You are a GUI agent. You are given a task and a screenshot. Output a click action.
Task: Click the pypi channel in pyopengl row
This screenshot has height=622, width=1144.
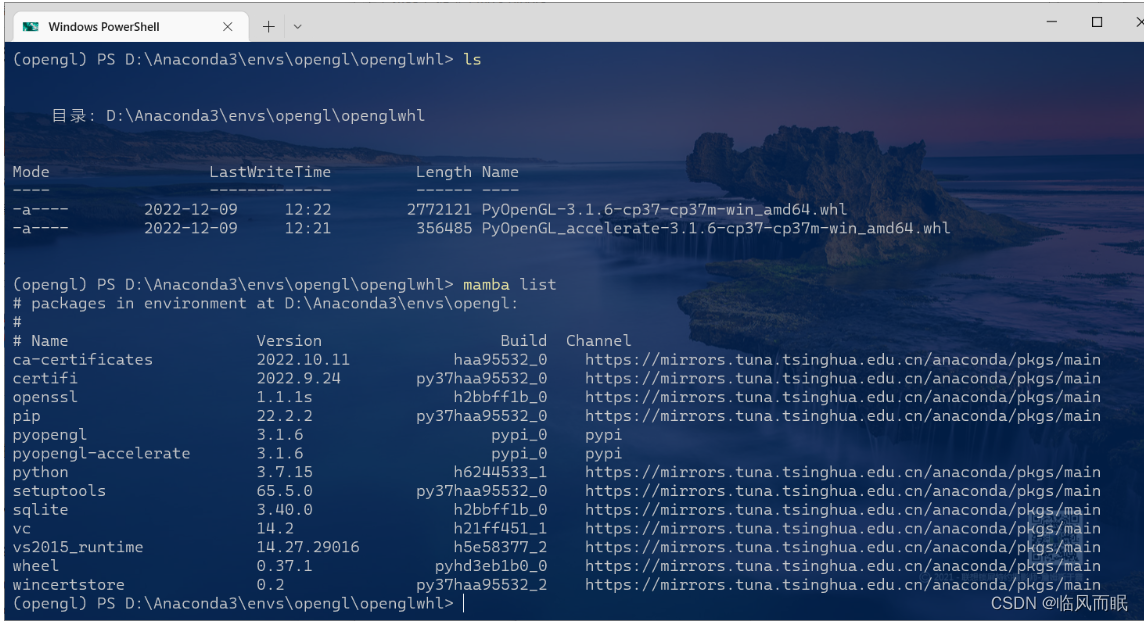tap(603, 435)
